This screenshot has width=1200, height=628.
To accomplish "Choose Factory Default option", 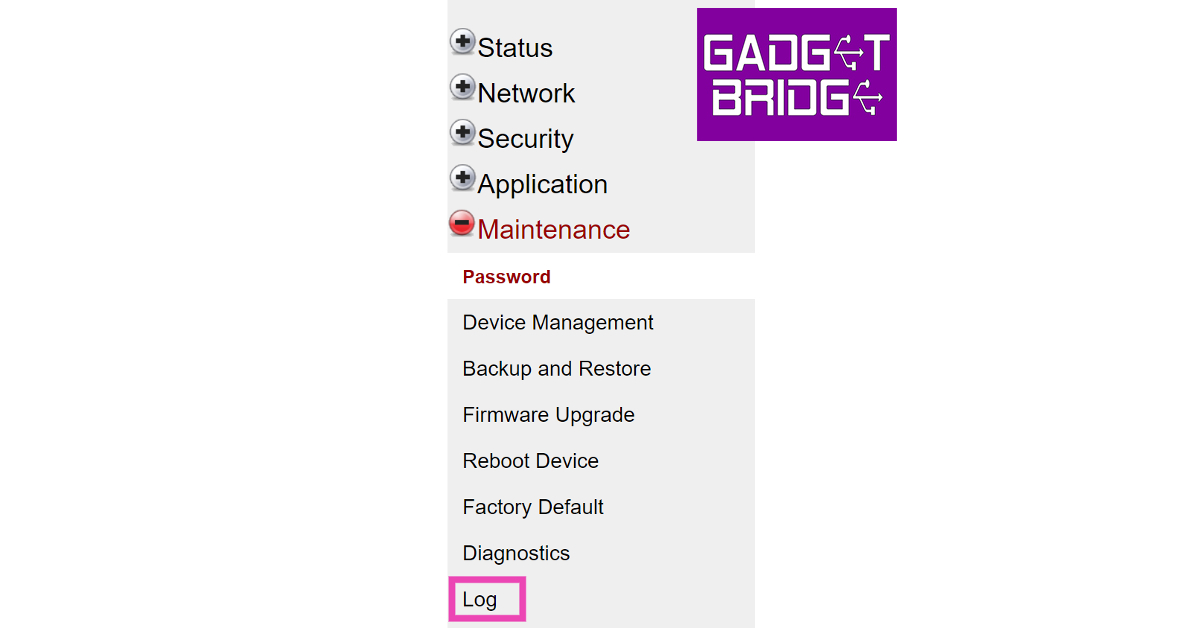I will (533, 507).
